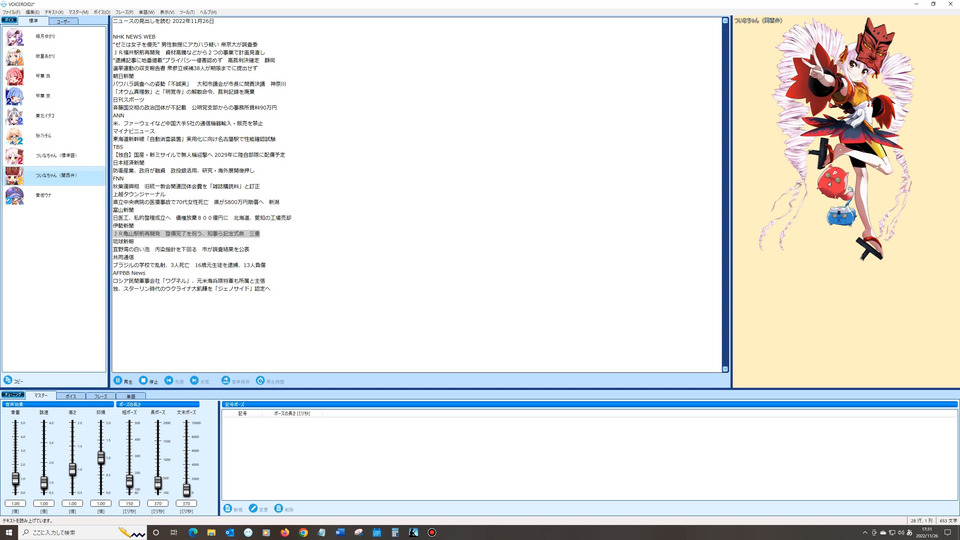
Task: Click the コピー copy icon under voice list
Action: (x=8, y=380)
